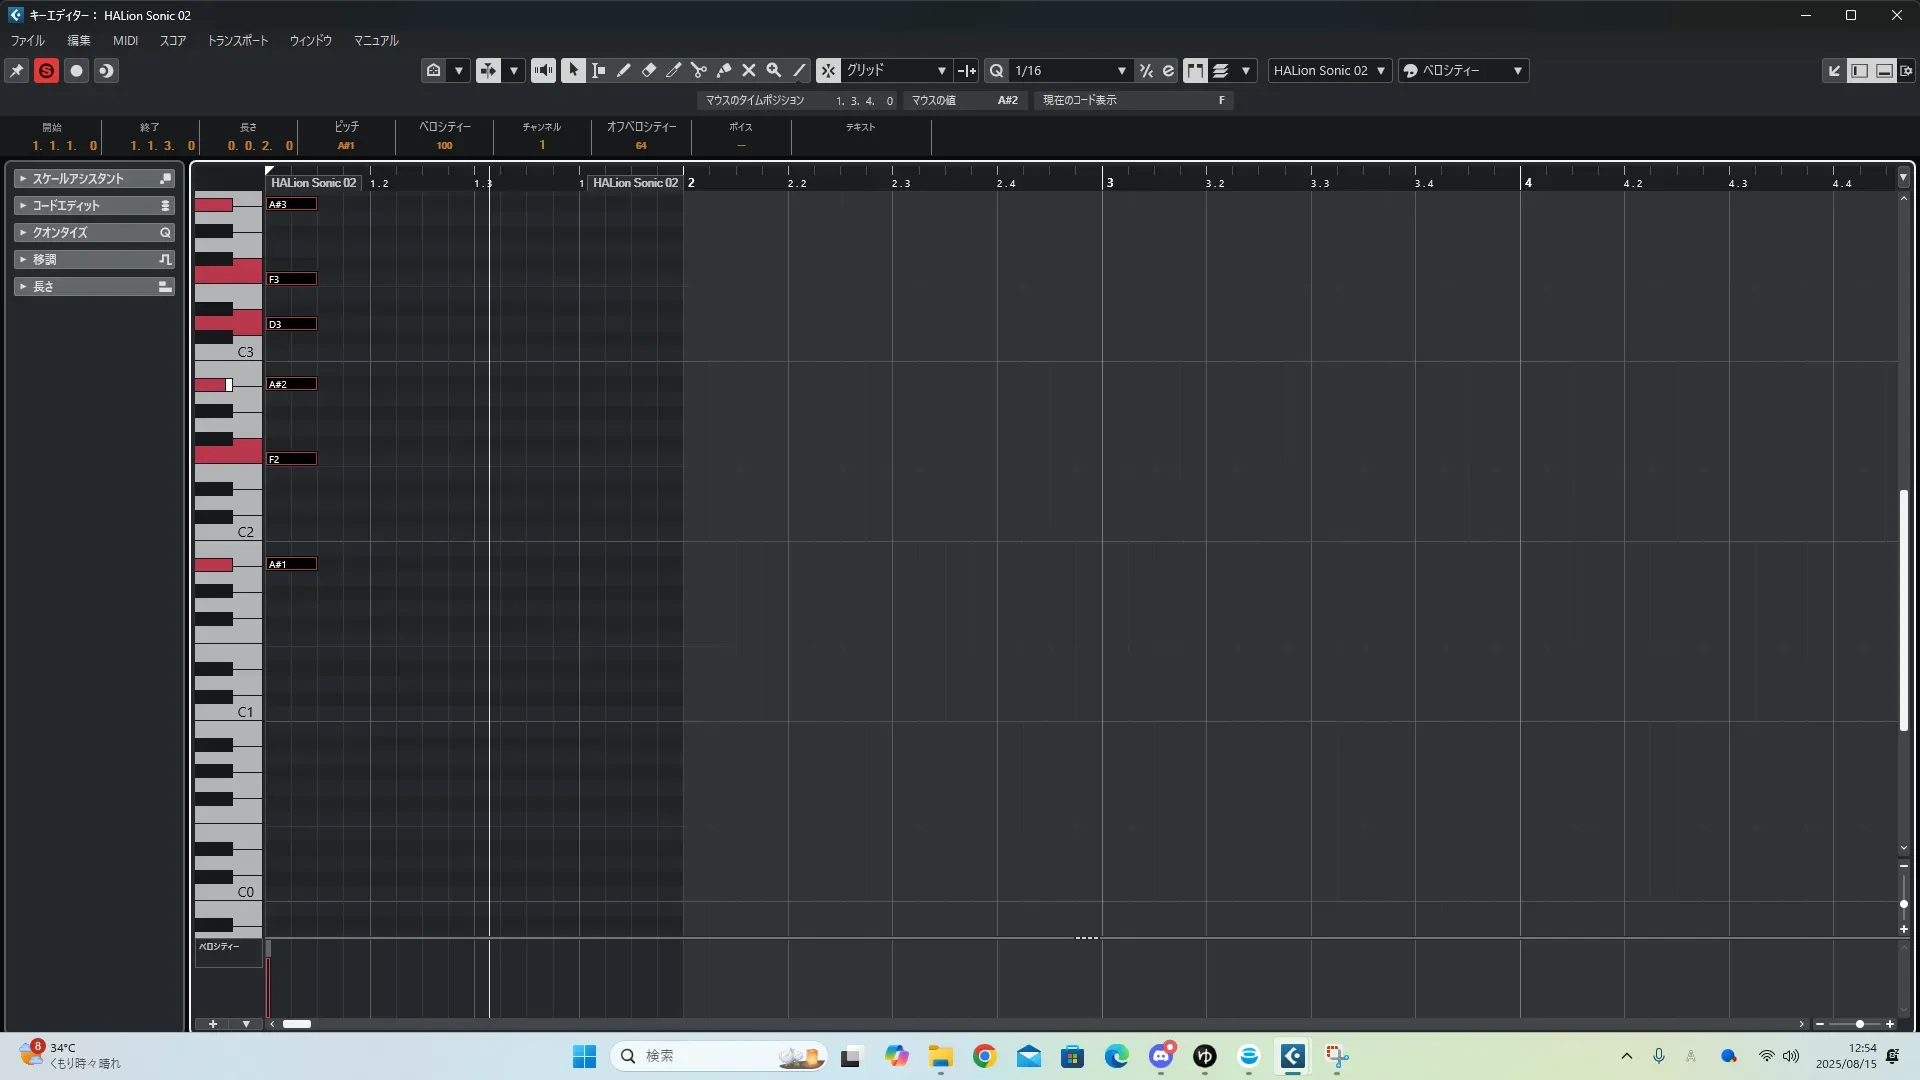Click the F3 note event
Image resolution: width=1920 pixels, height=1080 pixels.
point(291,279)
